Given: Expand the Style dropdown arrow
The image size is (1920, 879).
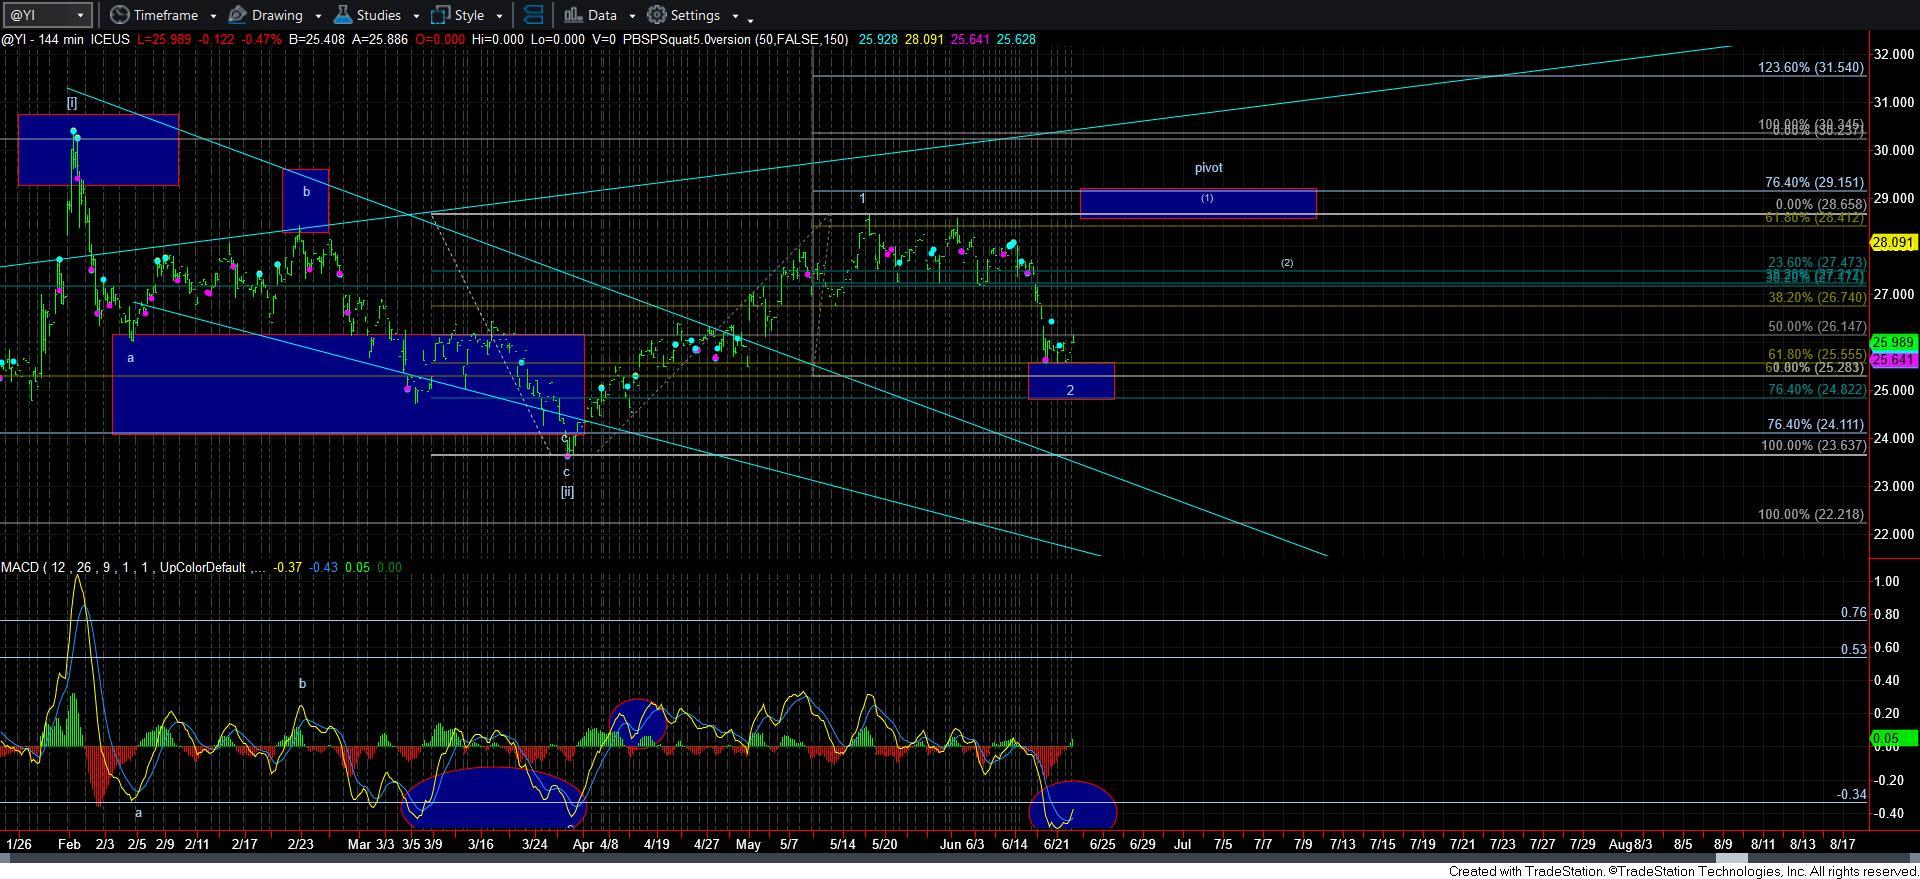Looking at the screenshot, I should click(x=499, y=16).
